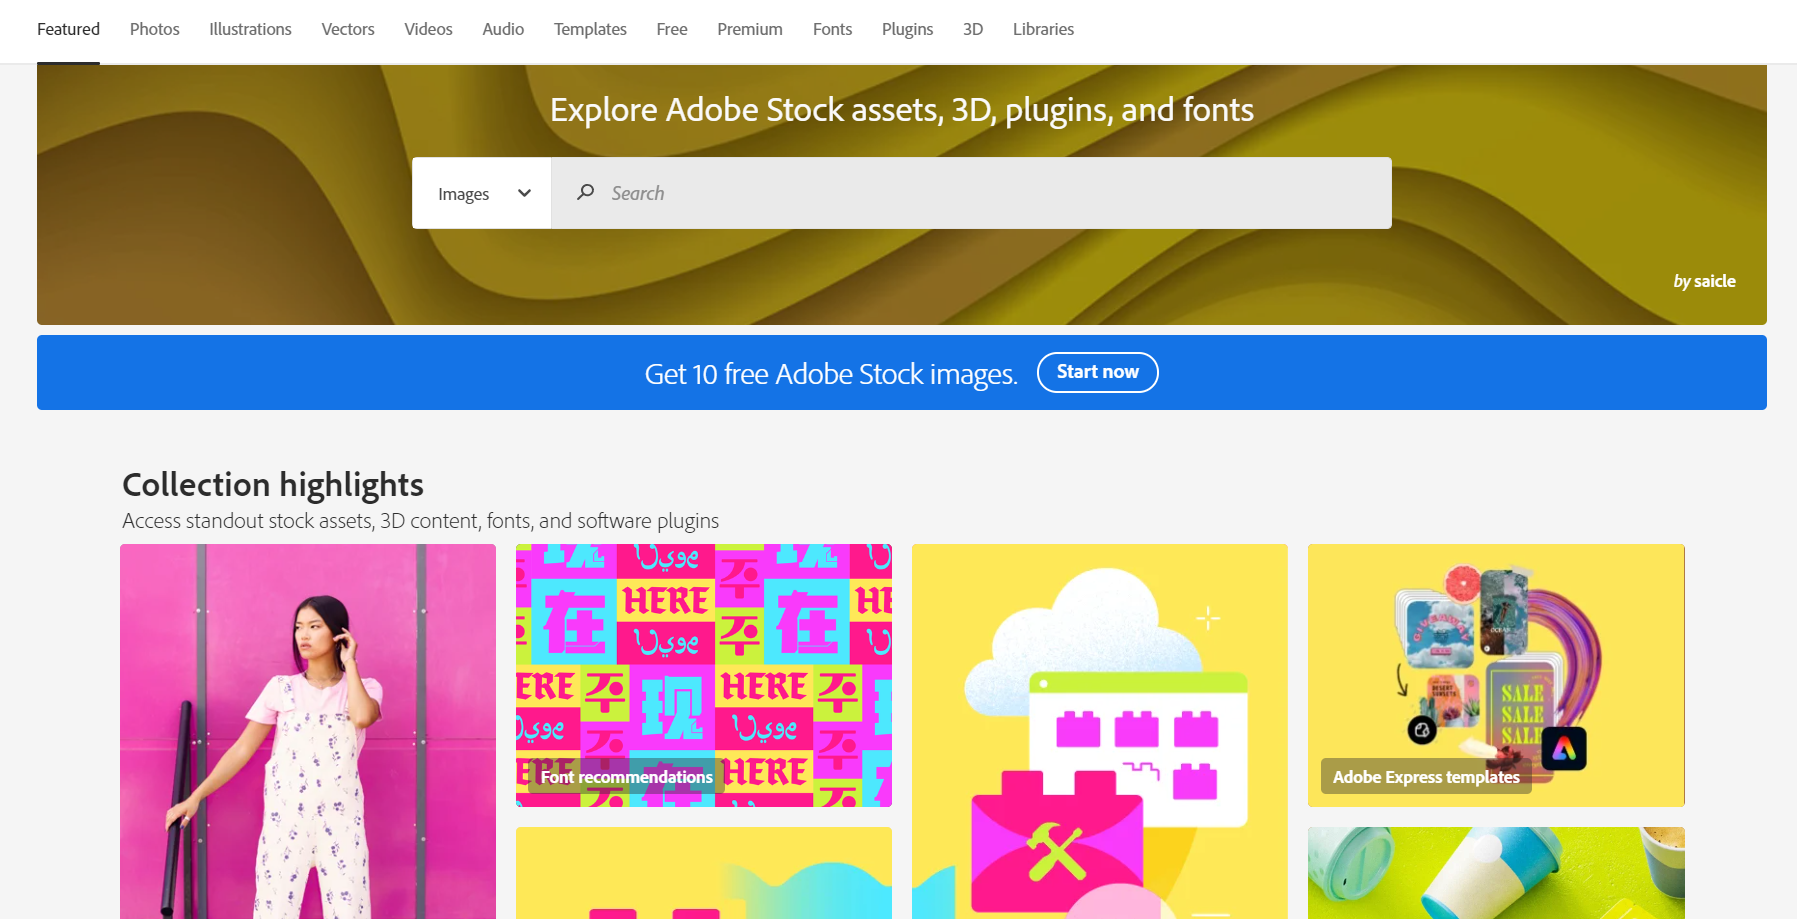The image size is (1797, 919).
Task: Click the Collection highlights heading
Action: click(273, 485)
